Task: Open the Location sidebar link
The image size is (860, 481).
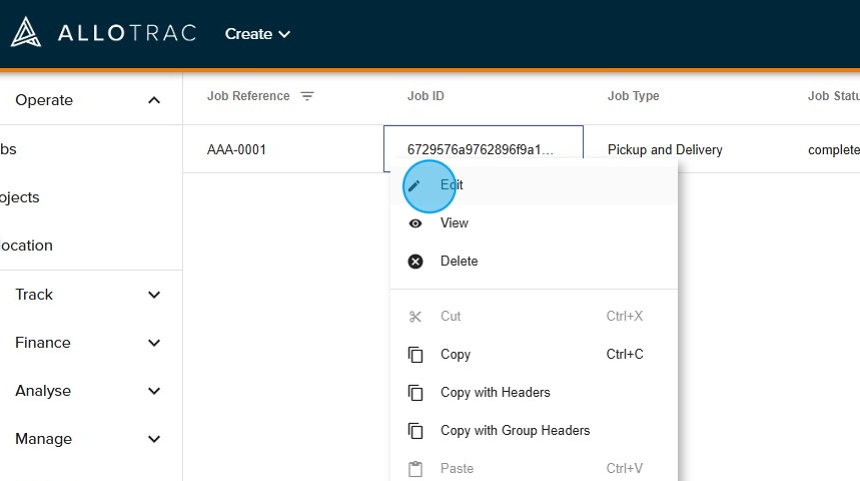Action: [x=27, y=245]
